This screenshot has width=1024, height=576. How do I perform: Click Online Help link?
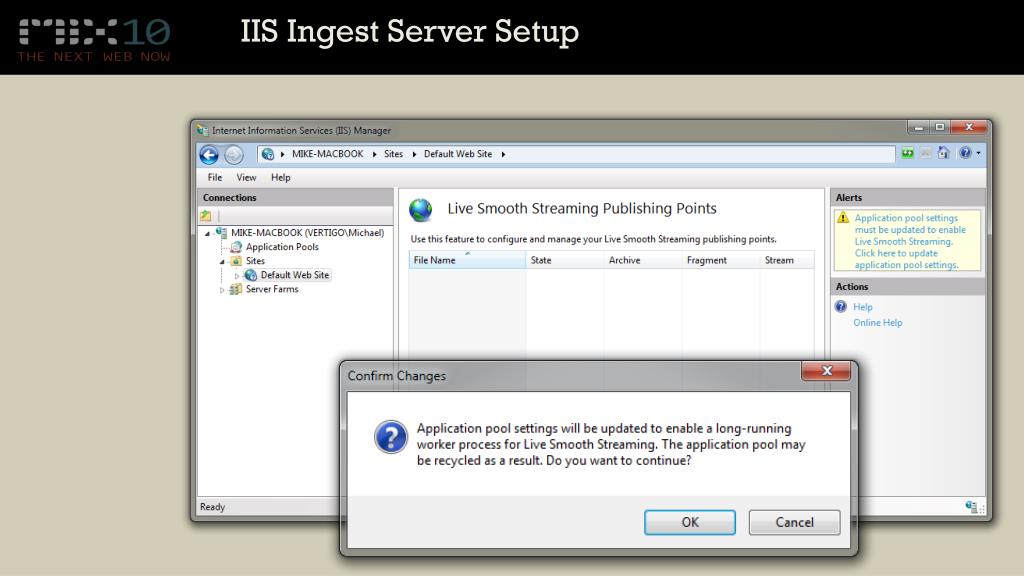pos(878,323)
